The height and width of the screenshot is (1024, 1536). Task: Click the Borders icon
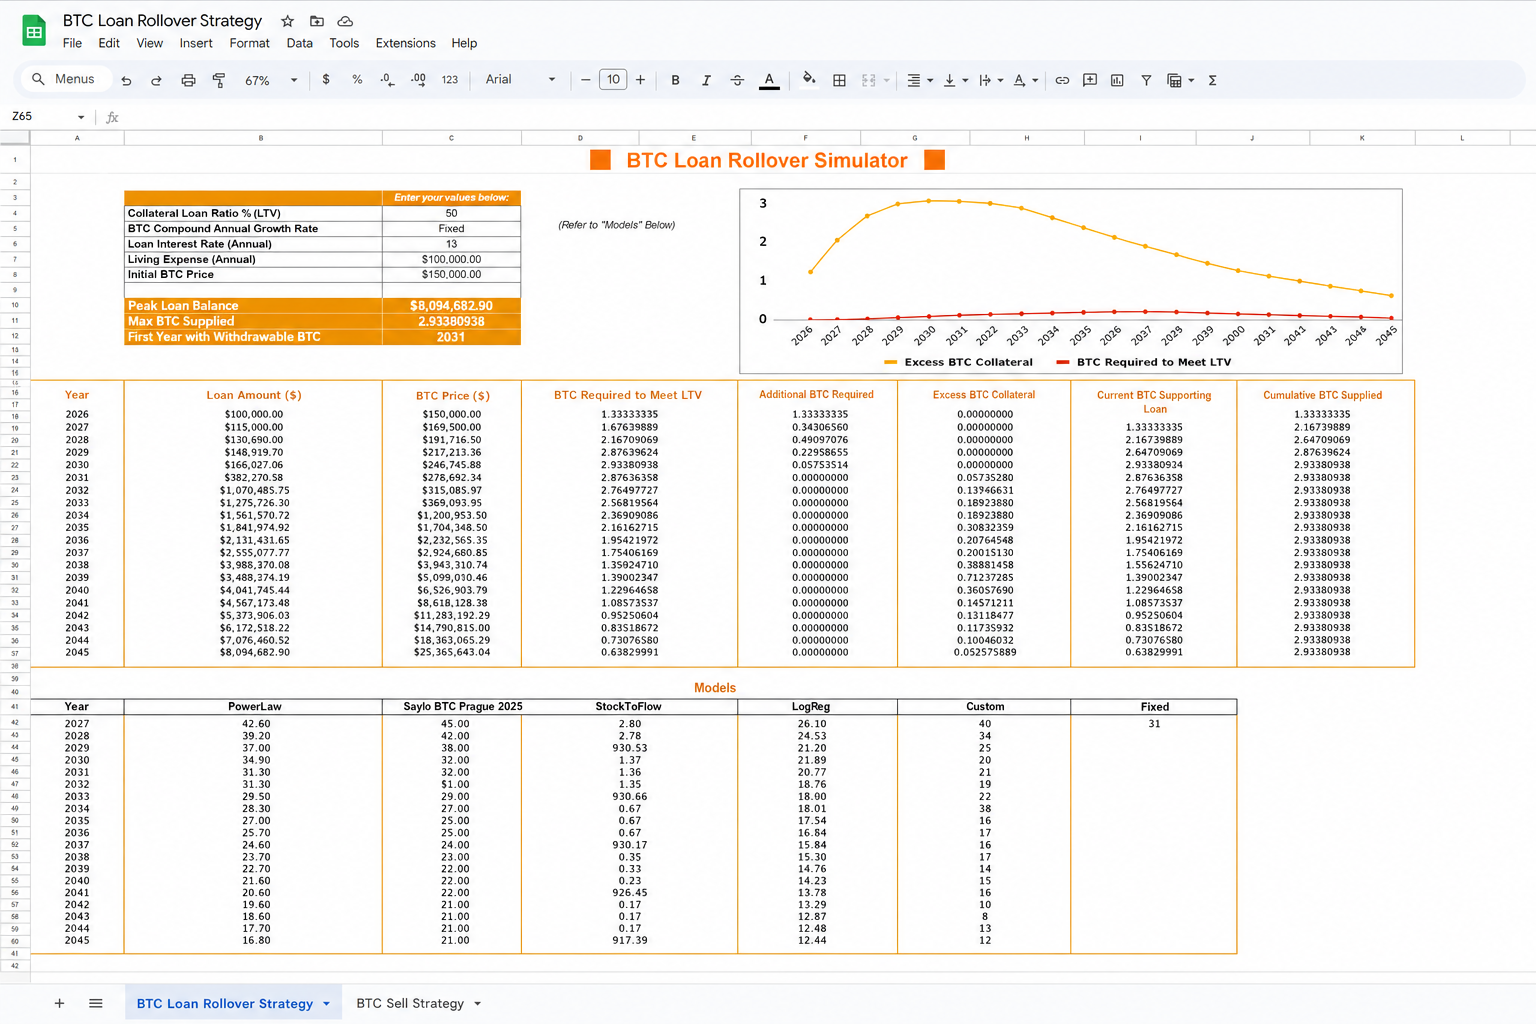(x=839, y=80)
